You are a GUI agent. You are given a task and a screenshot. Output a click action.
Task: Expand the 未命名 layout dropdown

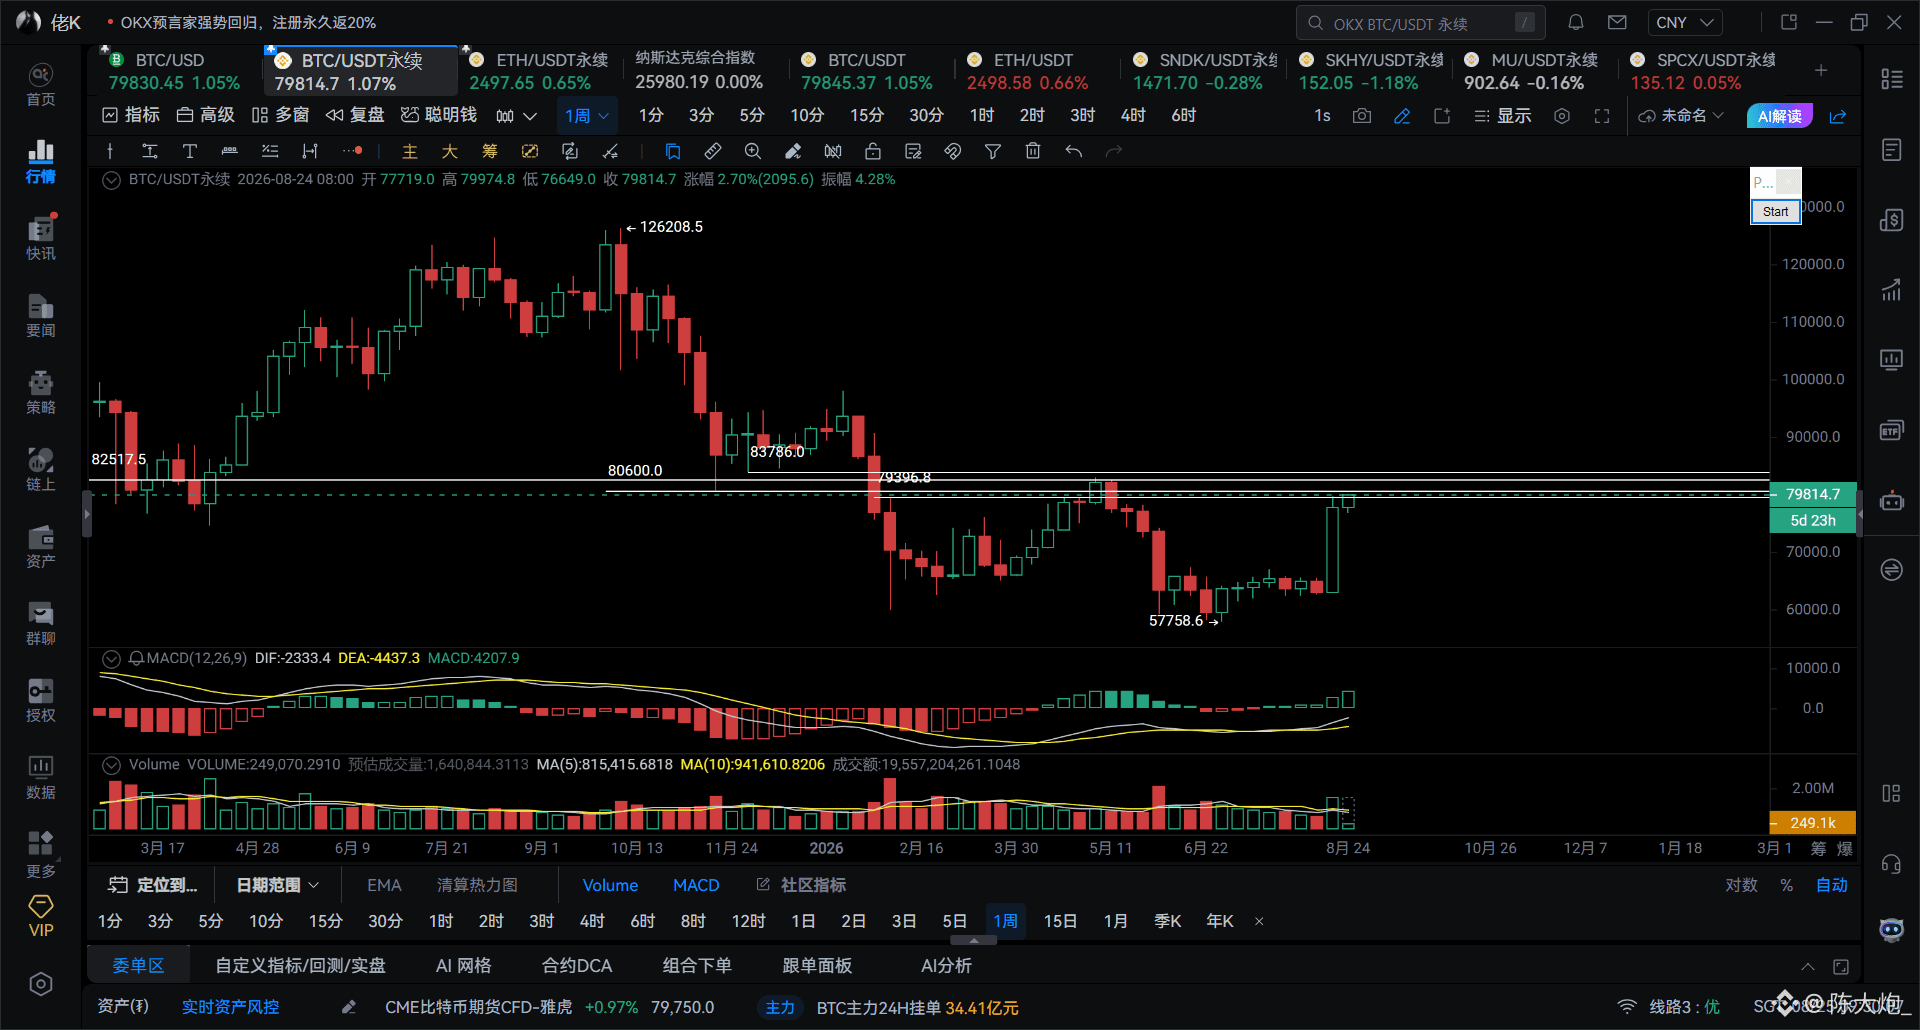click(x=1681, y=116)
